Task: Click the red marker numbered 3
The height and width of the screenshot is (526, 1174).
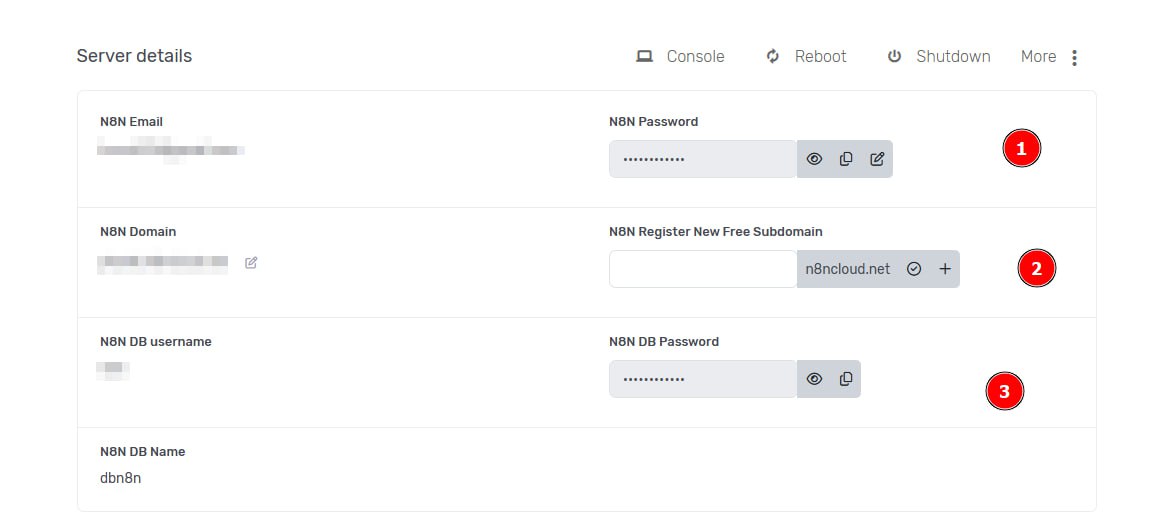Action: click(1005, 392)
